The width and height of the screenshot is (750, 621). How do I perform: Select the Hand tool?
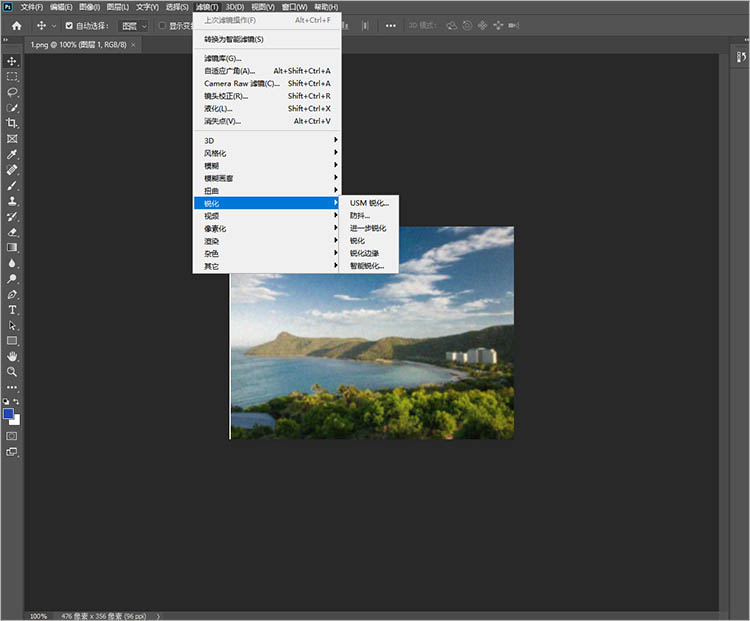pyautogui.click(x=12, y=356)
